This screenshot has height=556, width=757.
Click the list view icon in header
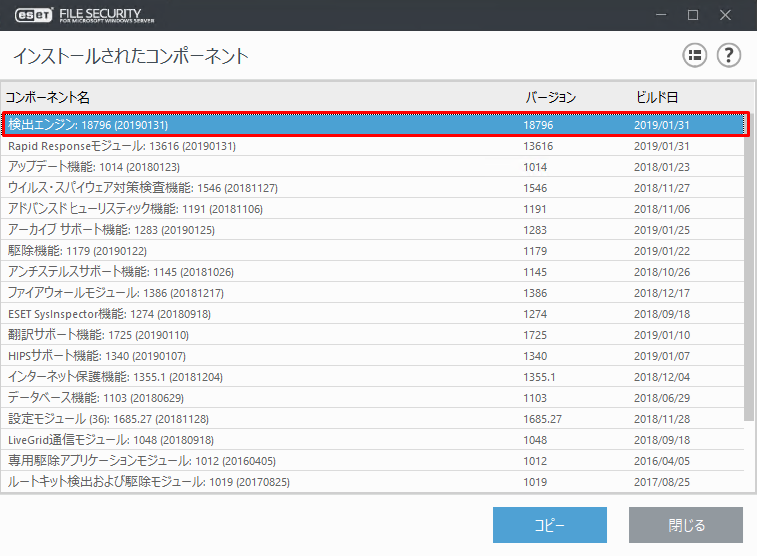[x=695, y=55]
